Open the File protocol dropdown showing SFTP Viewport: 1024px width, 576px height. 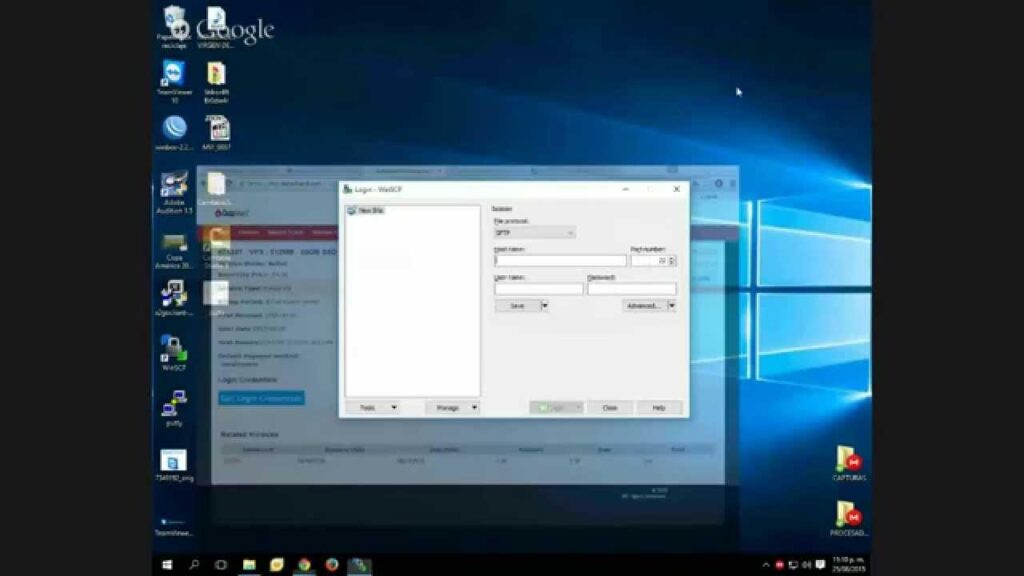point(569,232)
